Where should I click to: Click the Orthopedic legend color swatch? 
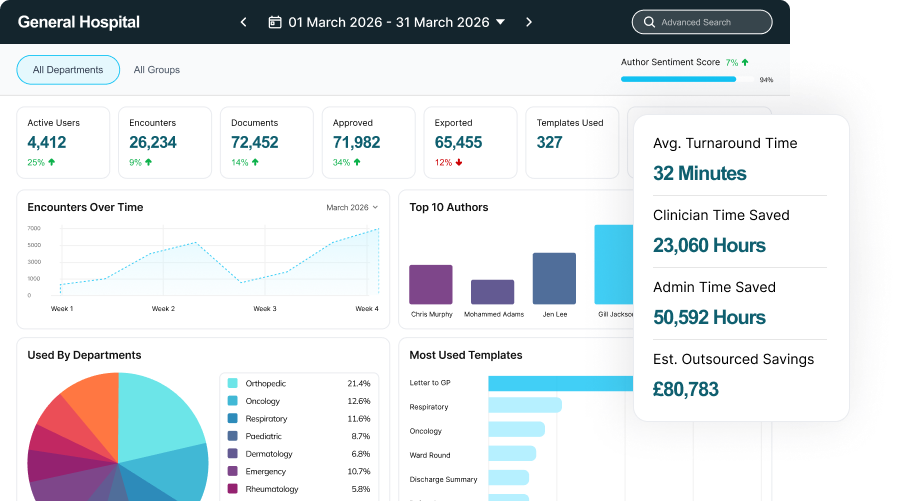click(232, 383)
